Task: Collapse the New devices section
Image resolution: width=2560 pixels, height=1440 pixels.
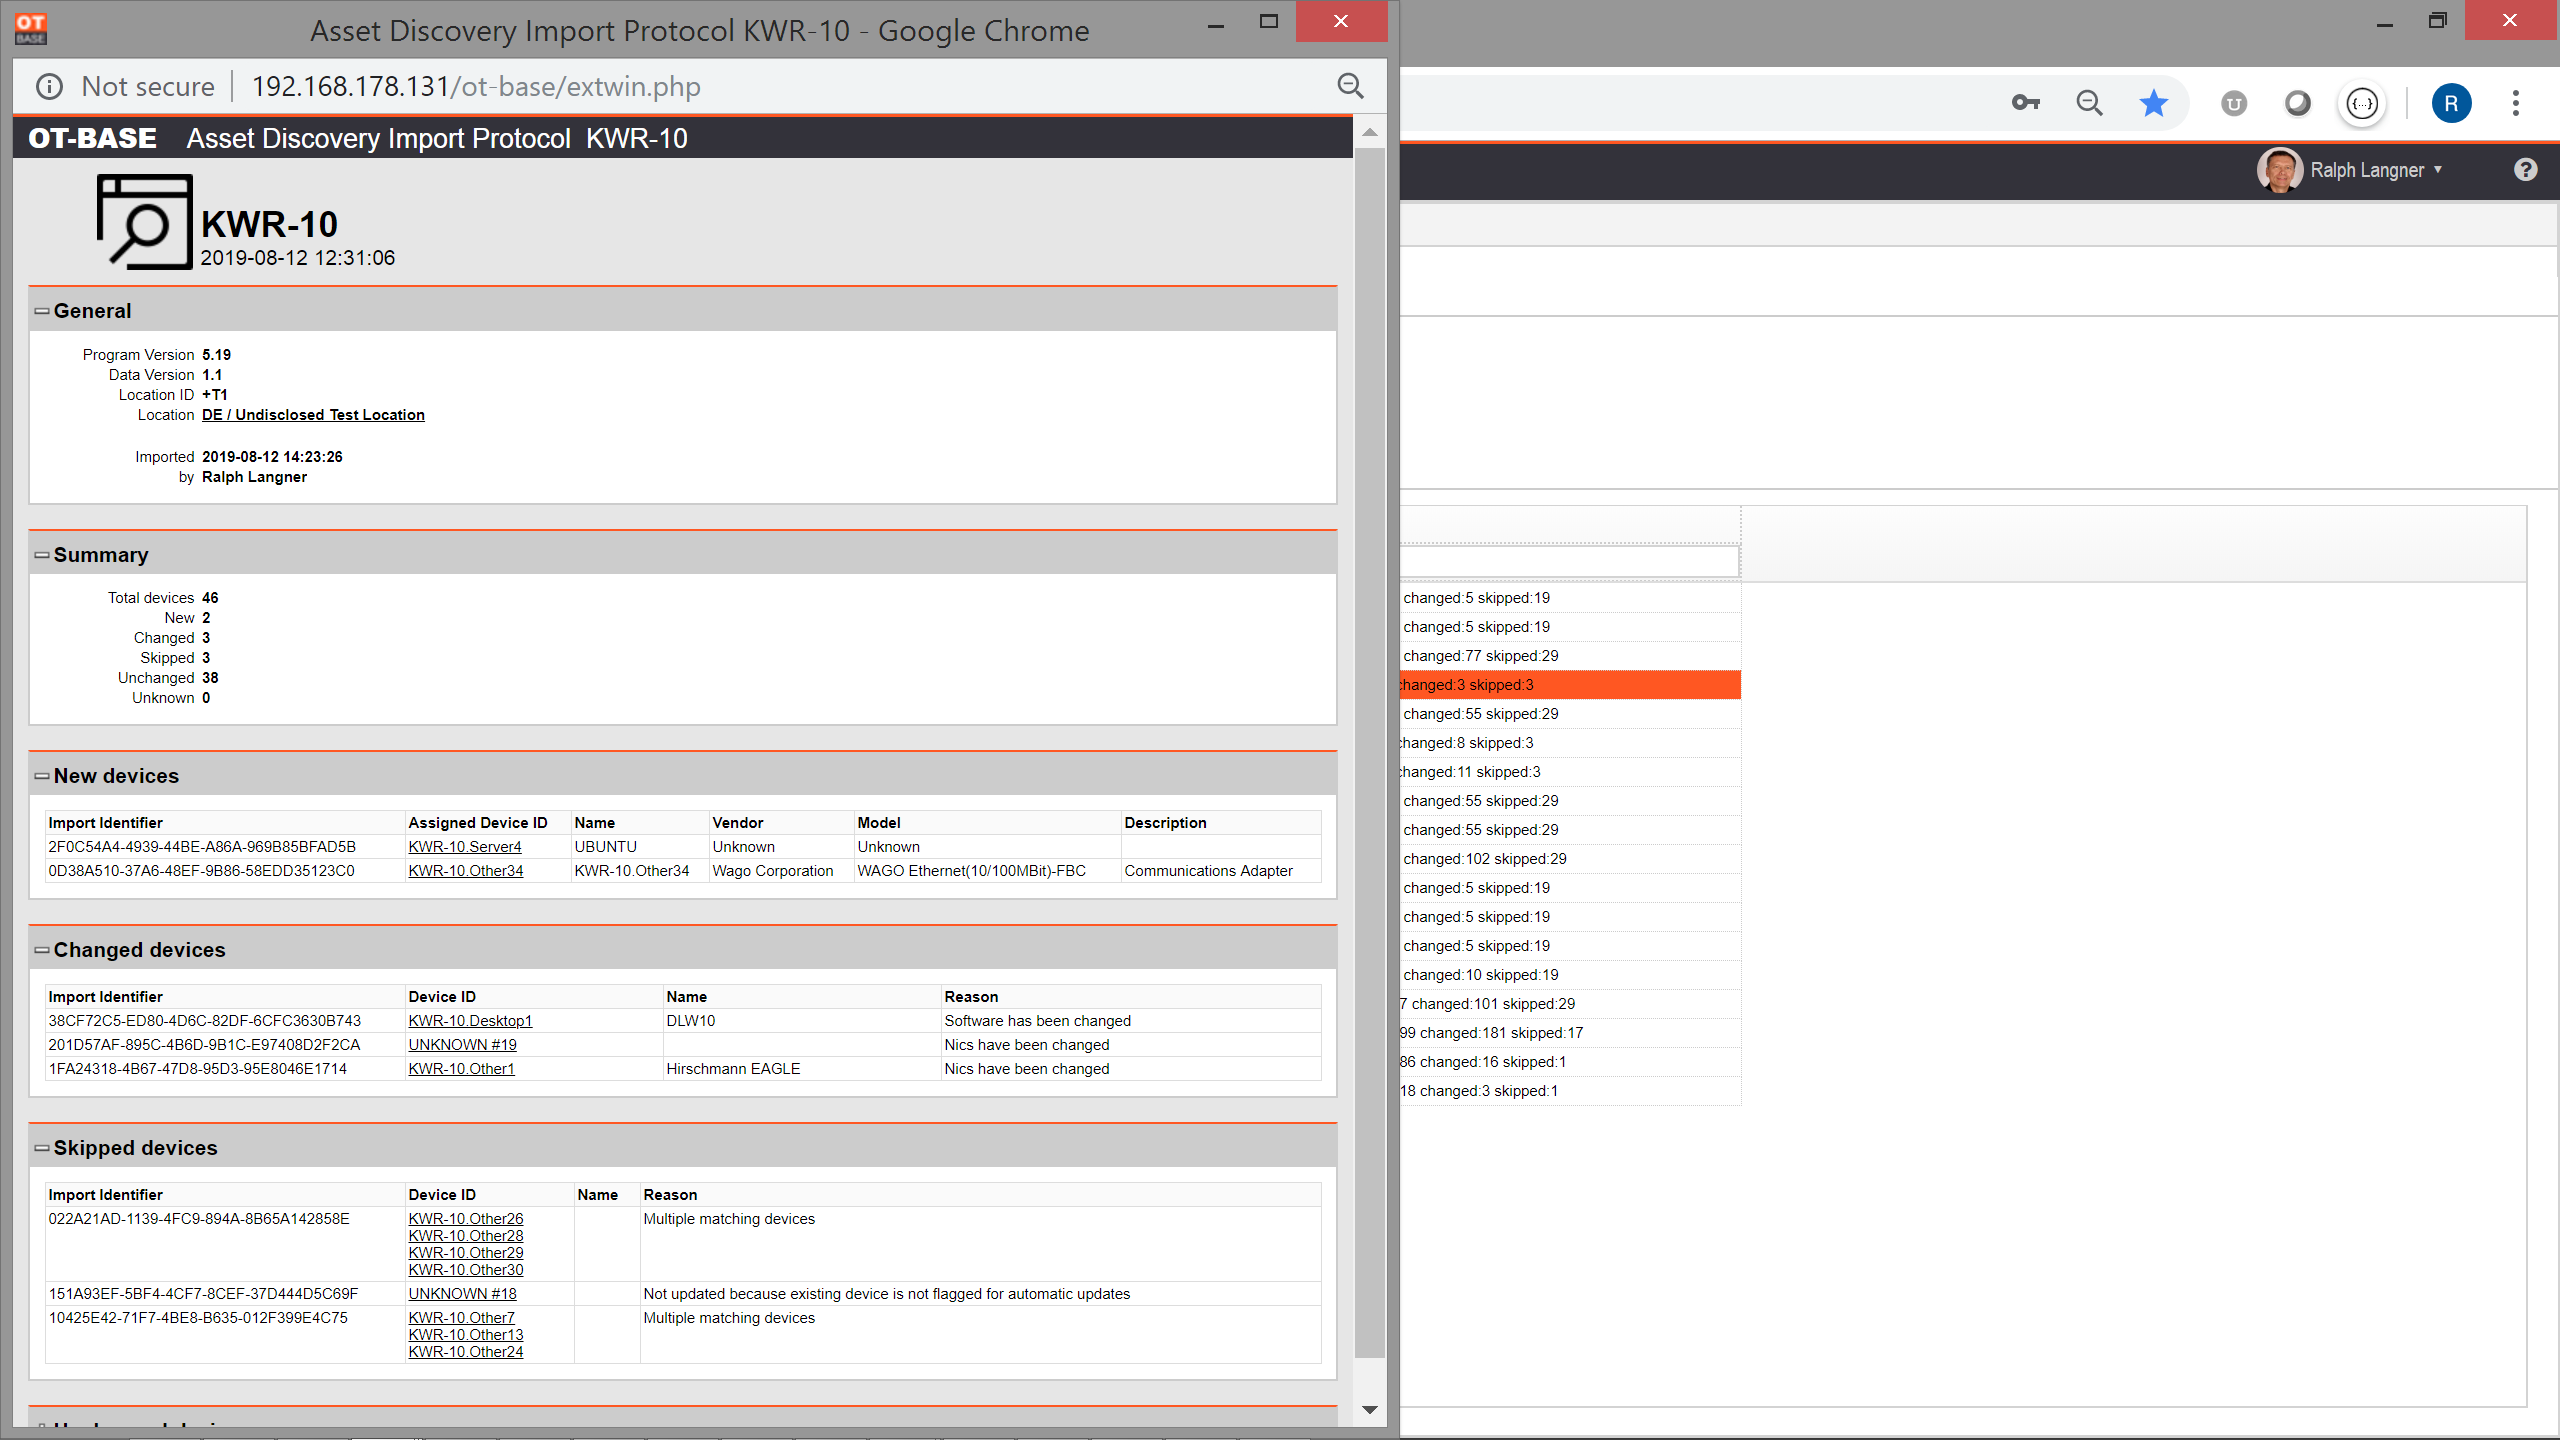Action: click(x=42, y=776)
